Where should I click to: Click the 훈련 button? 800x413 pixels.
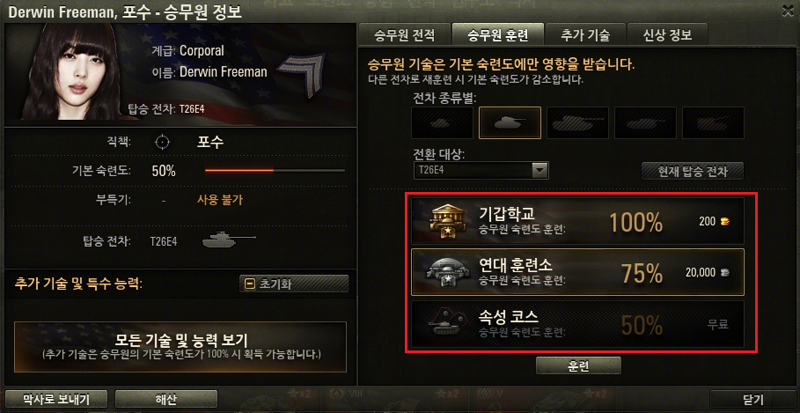(x=578, y=366)
